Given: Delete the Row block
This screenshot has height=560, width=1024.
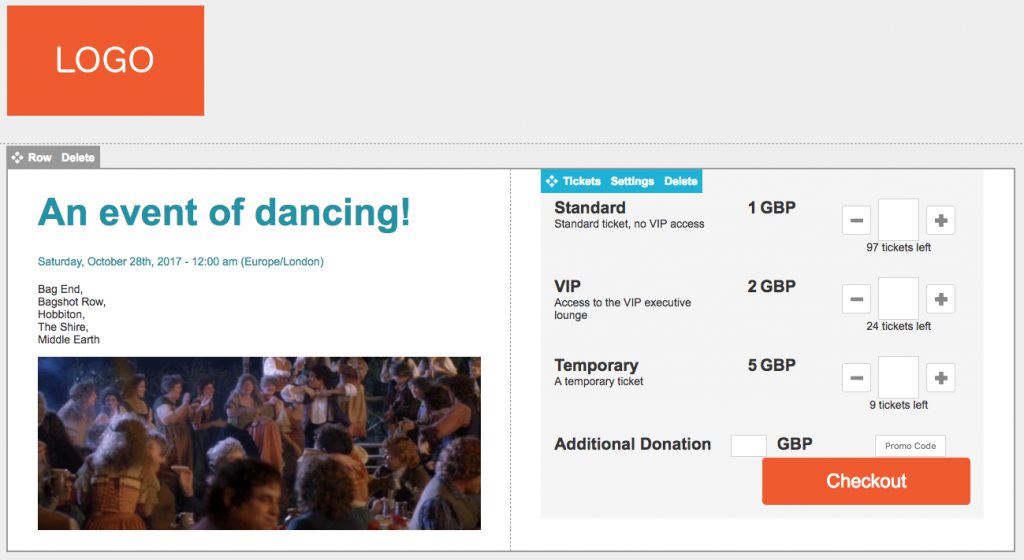Looking at the screenshot, I should click(78, 158).
